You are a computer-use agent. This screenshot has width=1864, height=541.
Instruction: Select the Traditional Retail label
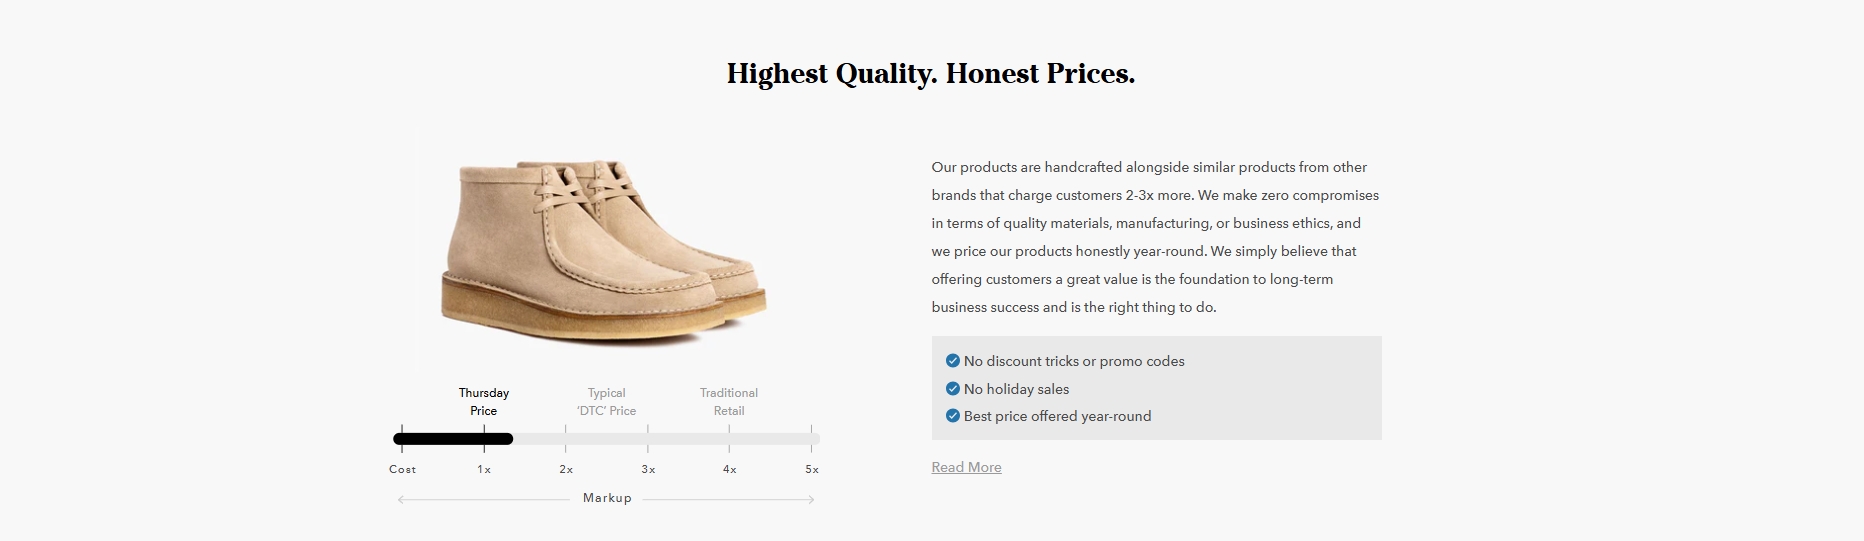point(729,402)
